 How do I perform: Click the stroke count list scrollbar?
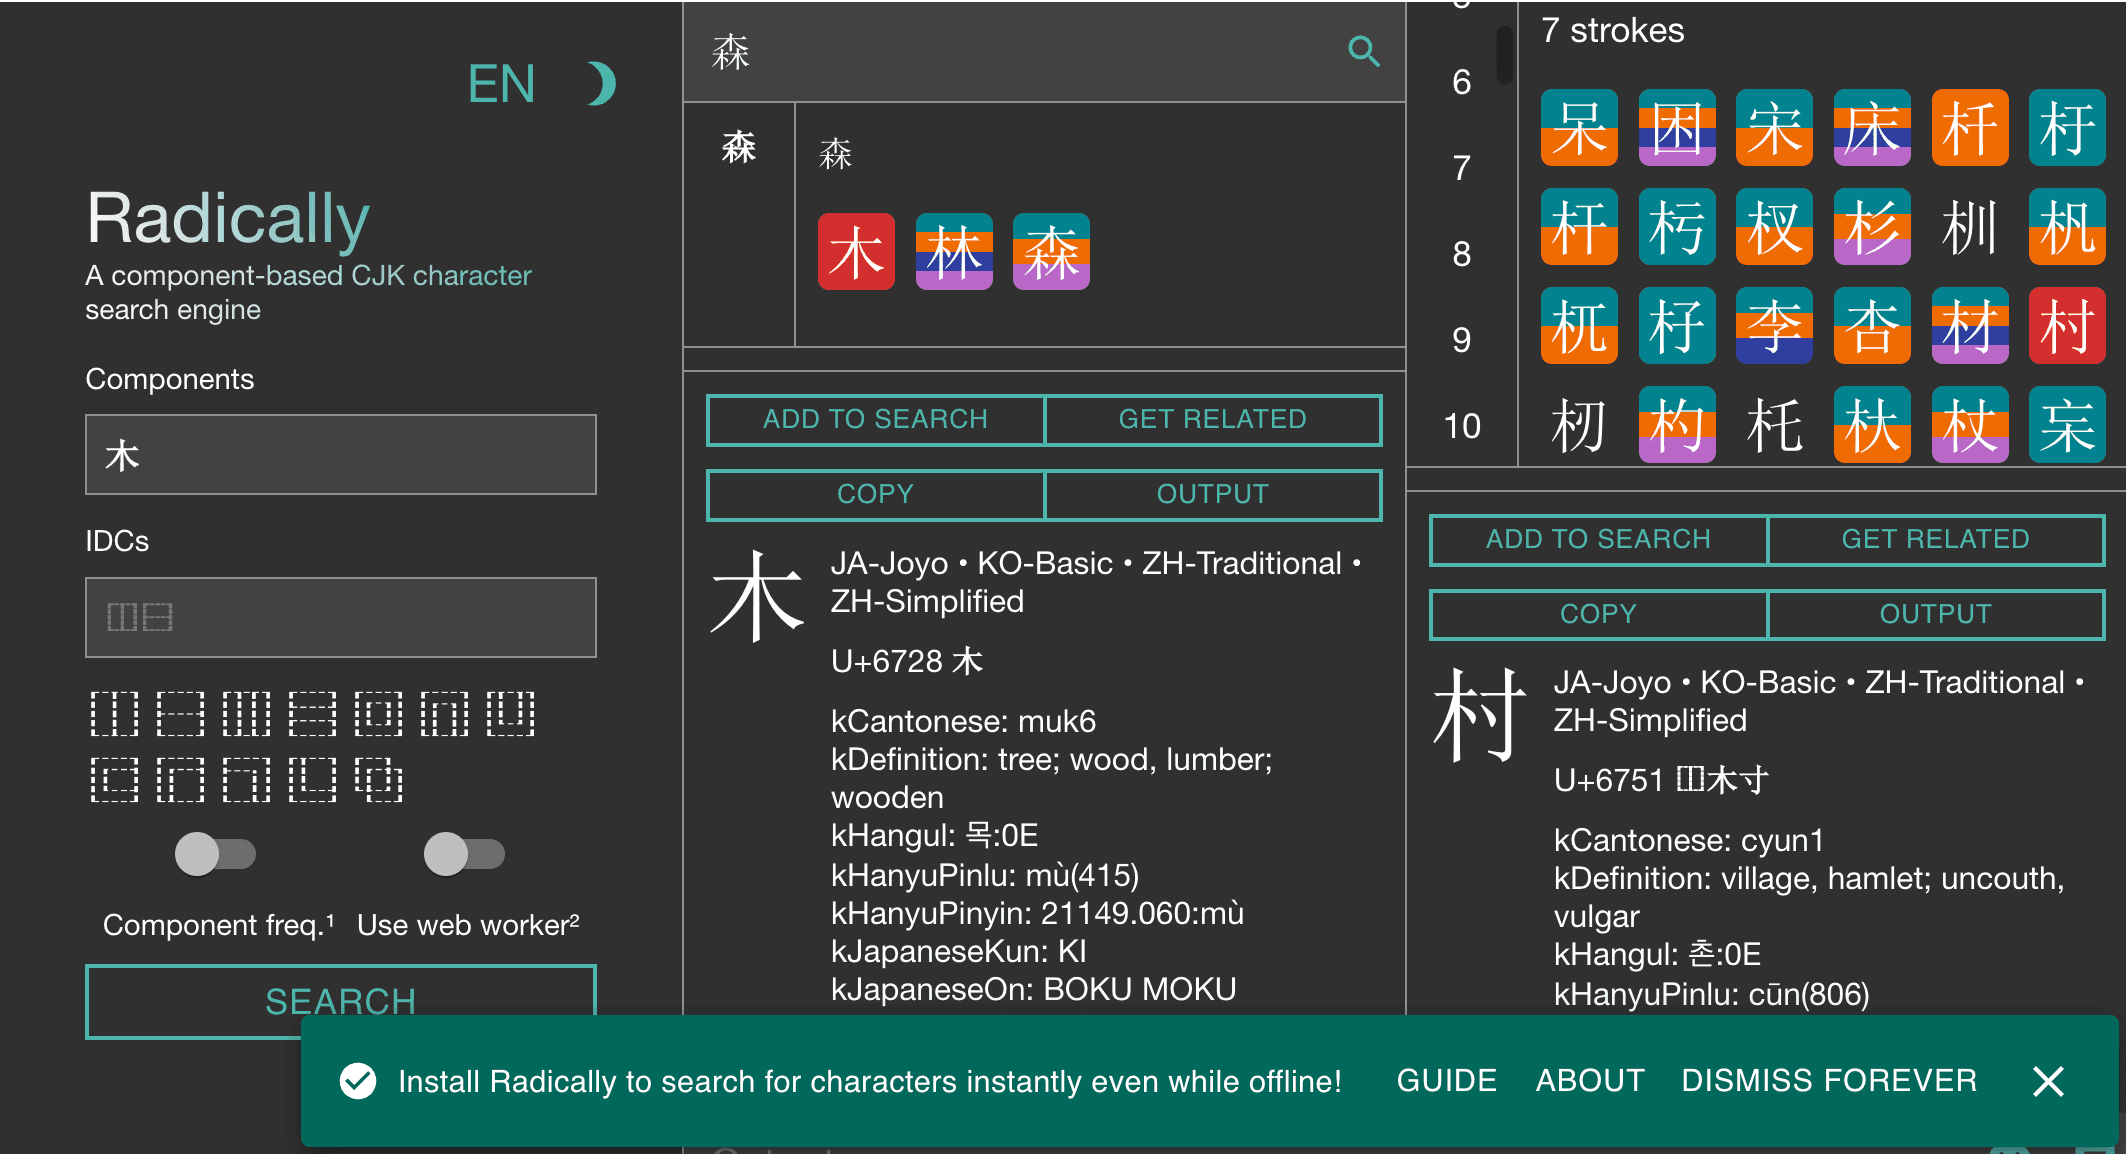[1503, 55]
